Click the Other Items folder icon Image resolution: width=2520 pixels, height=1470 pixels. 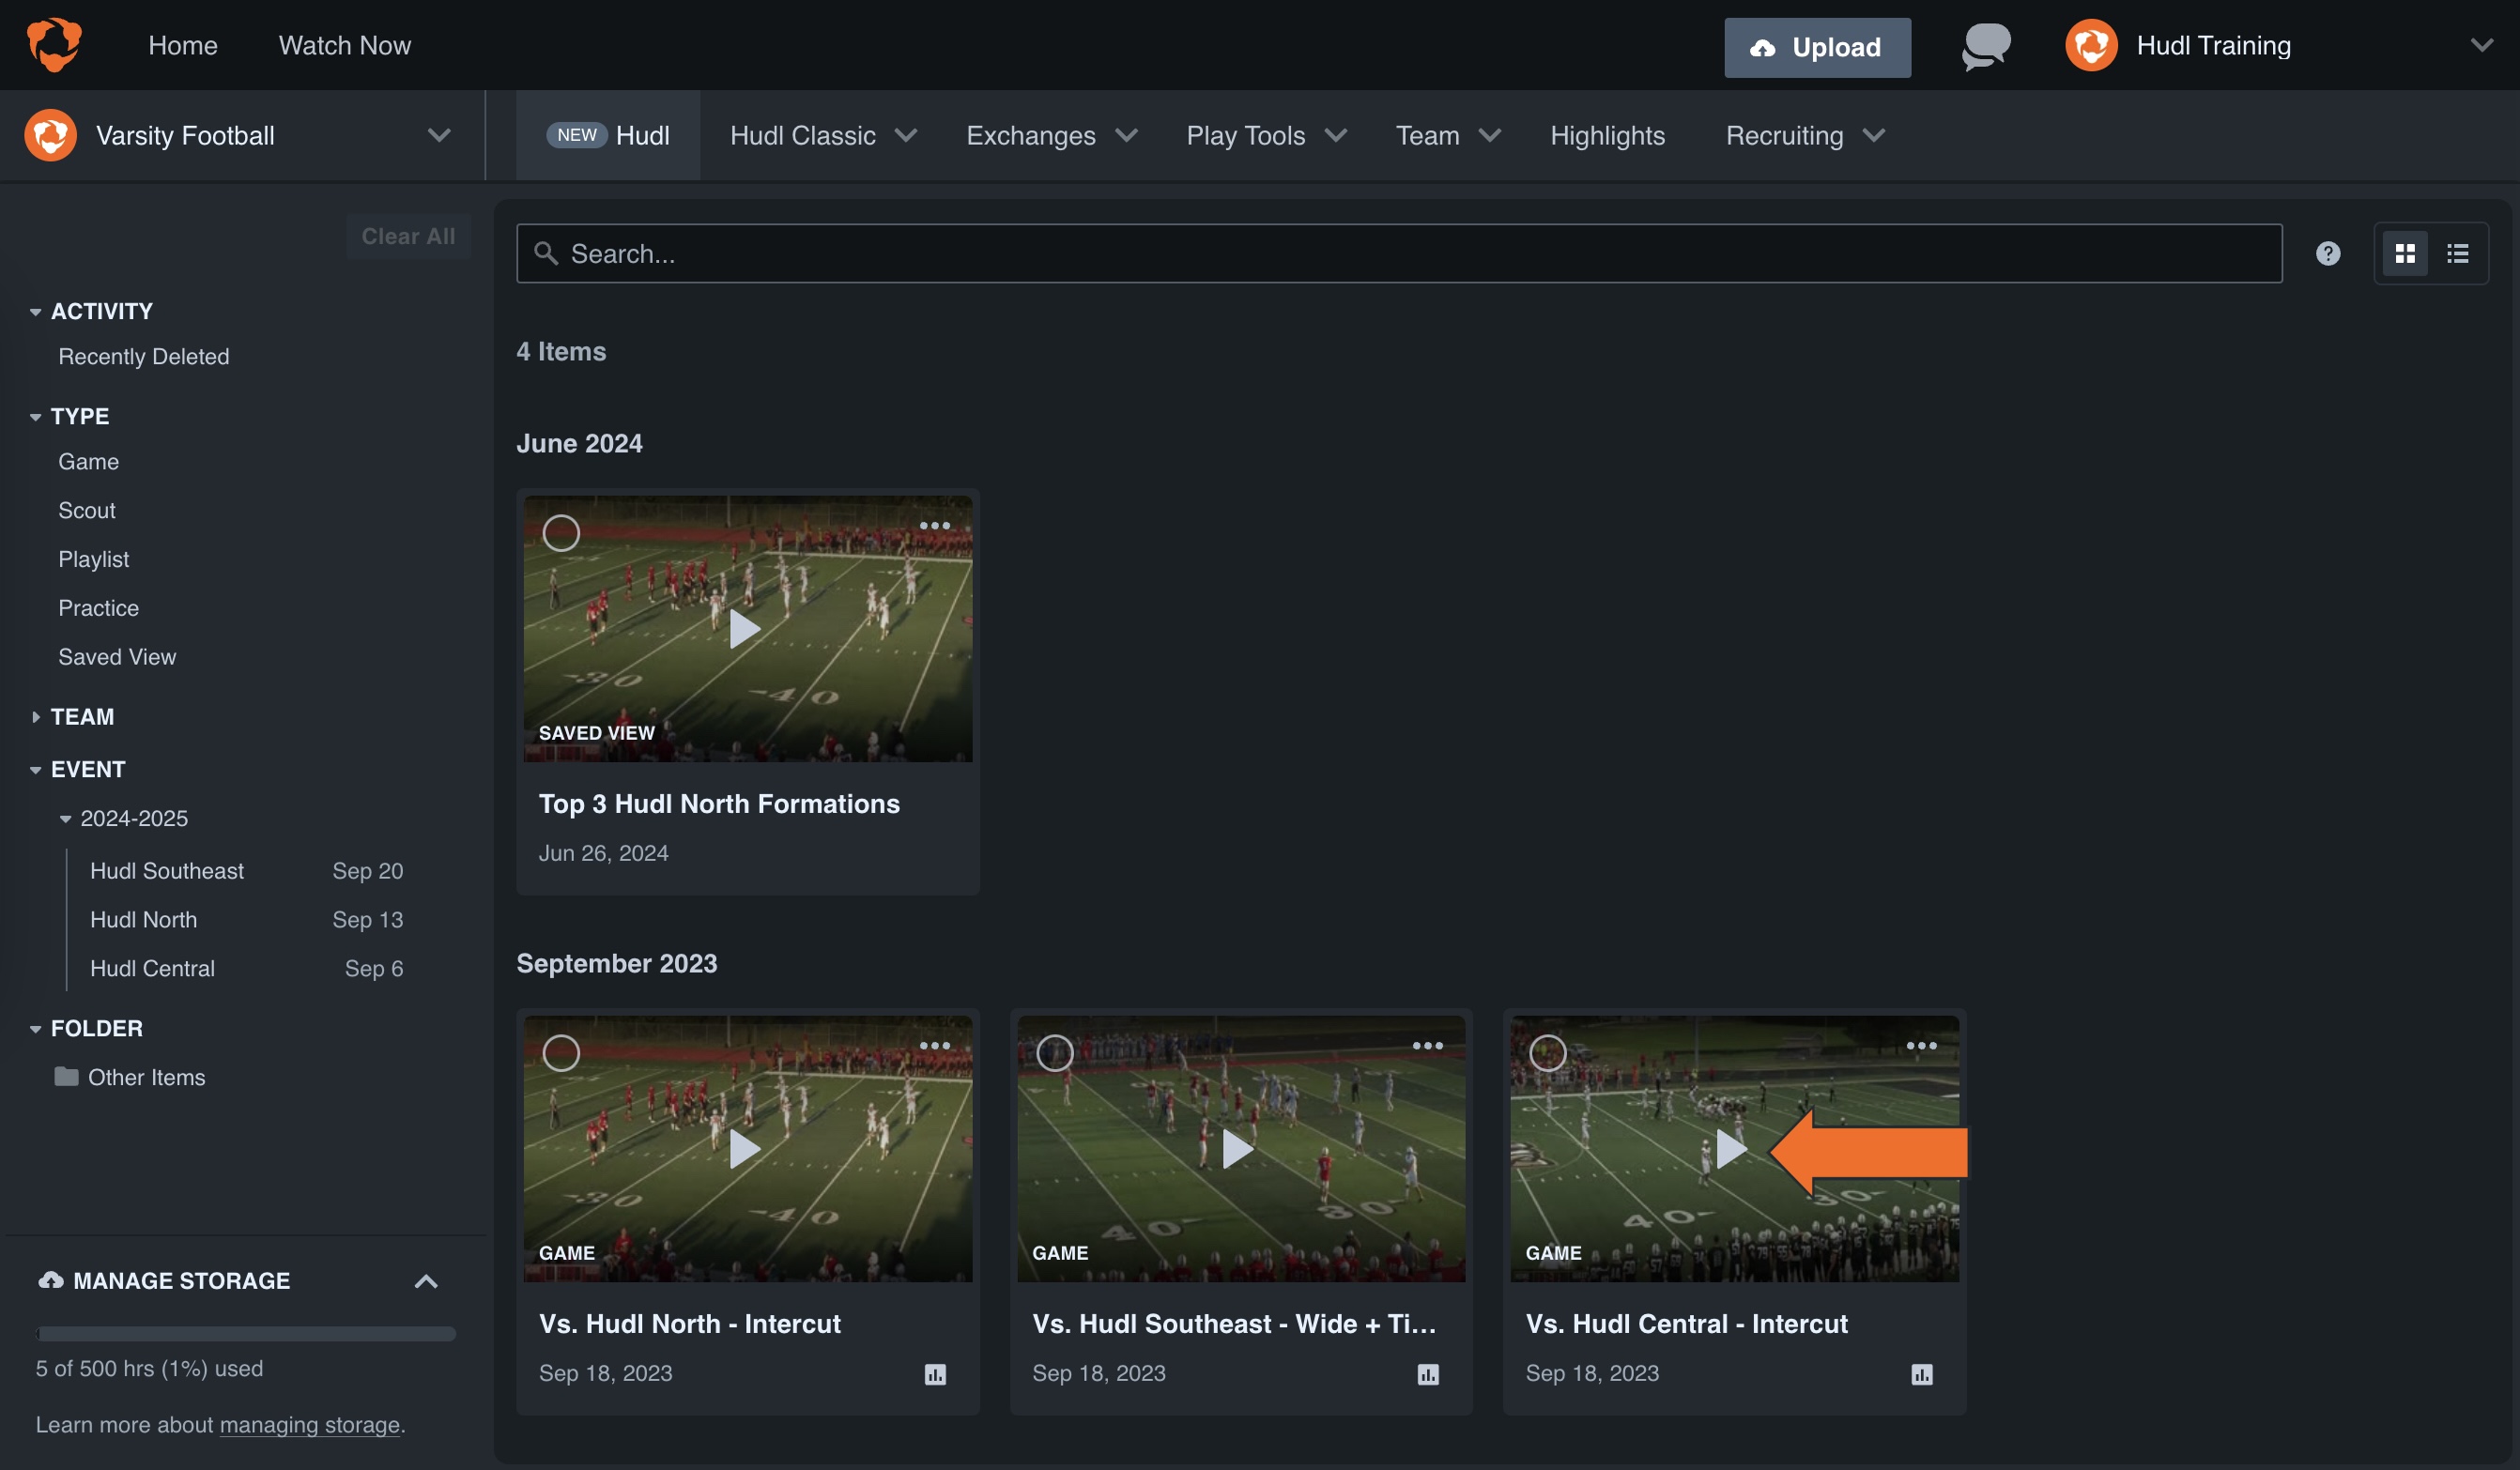tap(66, 1076)
